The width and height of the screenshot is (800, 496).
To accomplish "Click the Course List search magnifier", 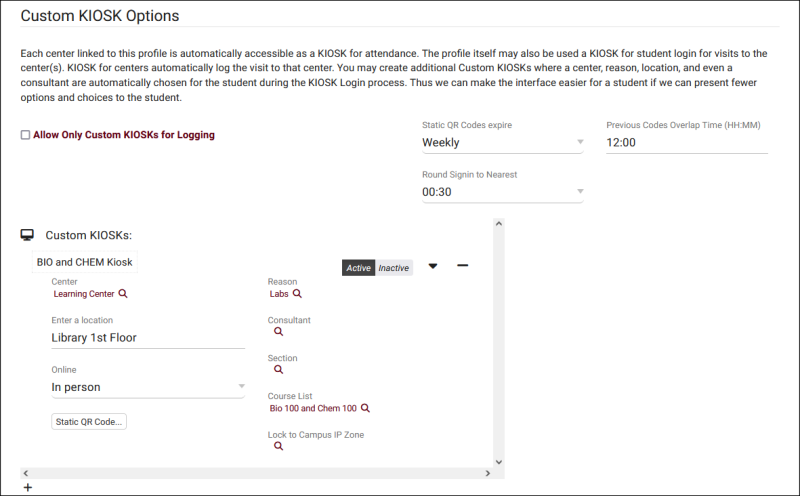I will pyautogui.click(x=366, y=409).
